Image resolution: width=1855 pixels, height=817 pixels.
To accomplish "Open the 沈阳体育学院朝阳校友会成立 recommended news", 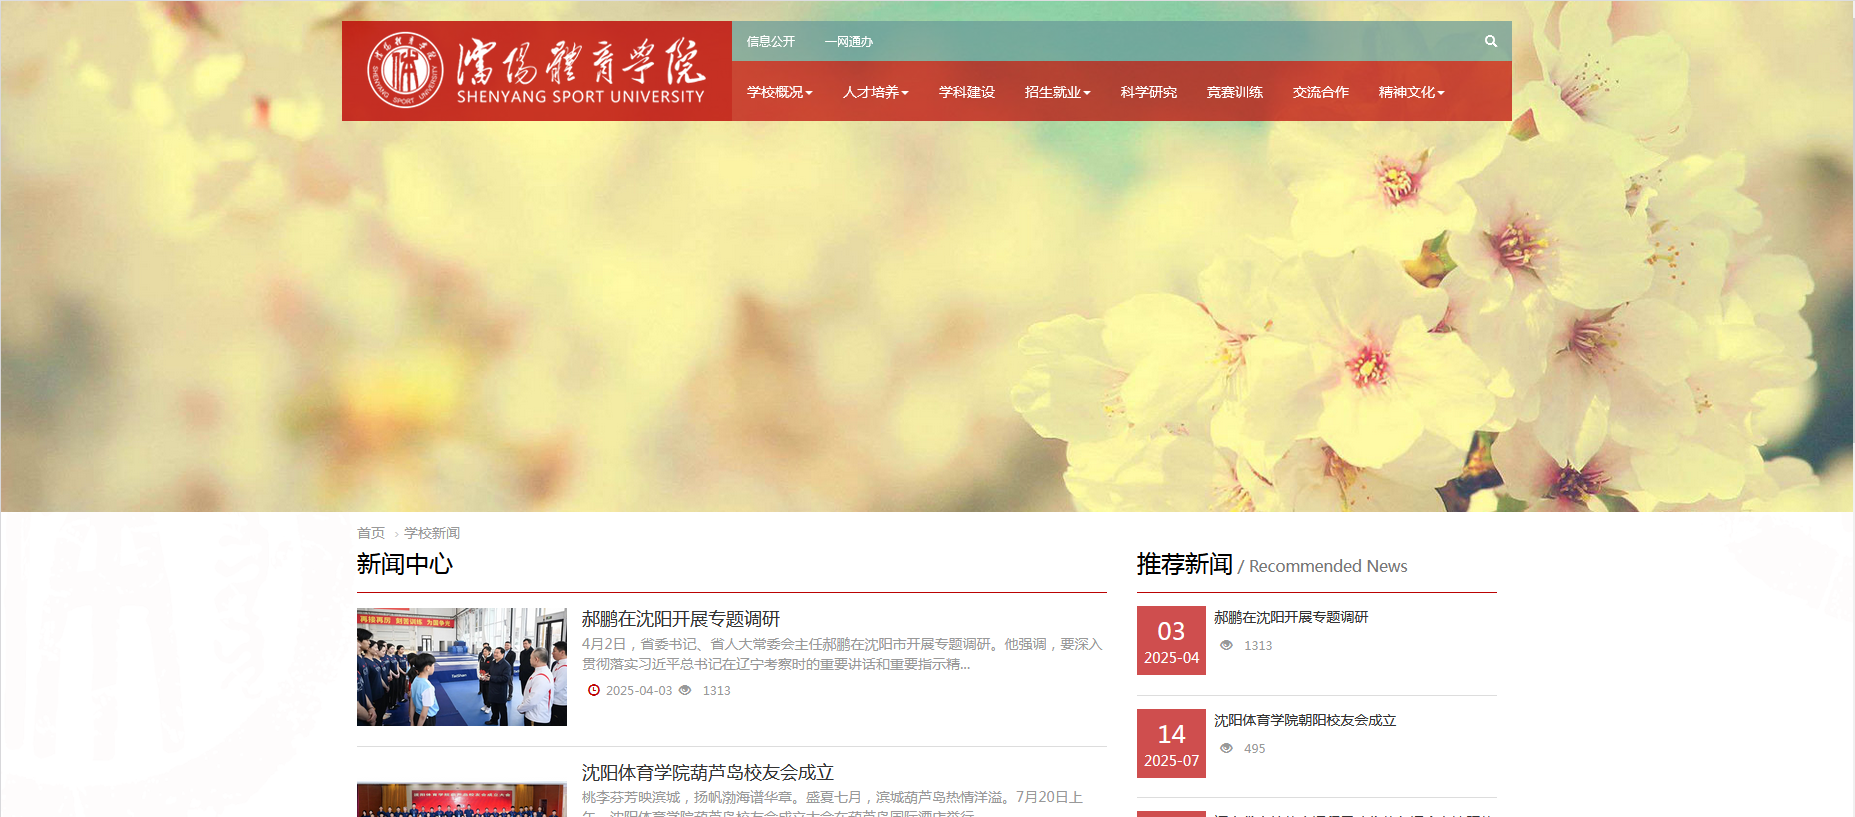I will (x=1304, y=720).
